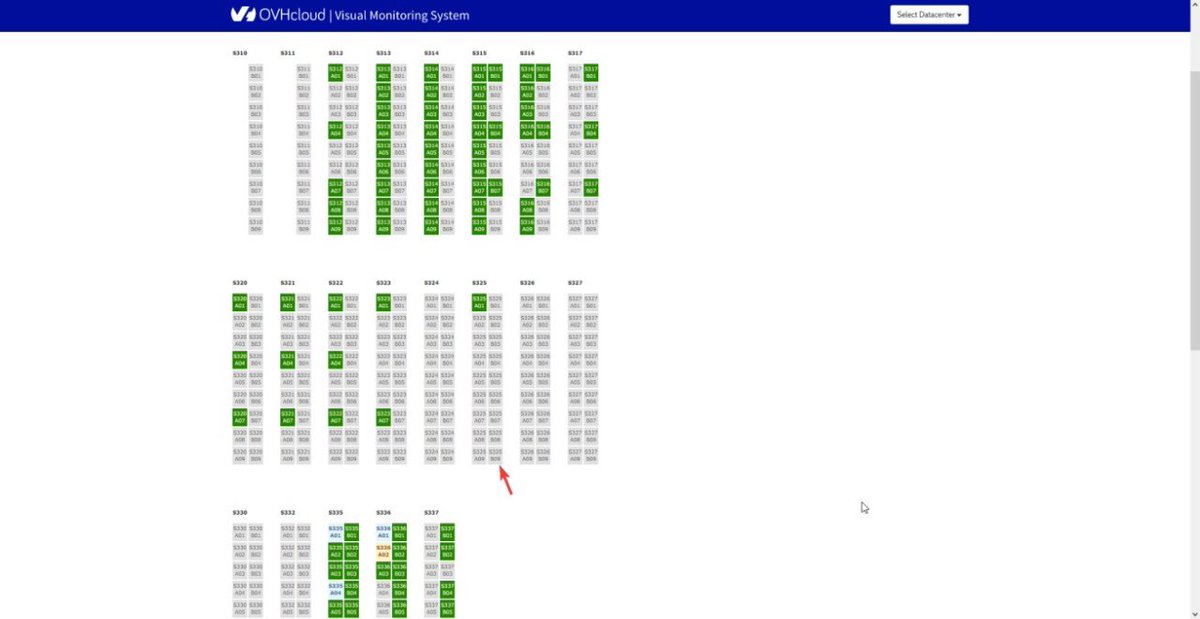Select grey rack tile S332 B02
Screen dimensions: 1200x619
coord(303,550)
